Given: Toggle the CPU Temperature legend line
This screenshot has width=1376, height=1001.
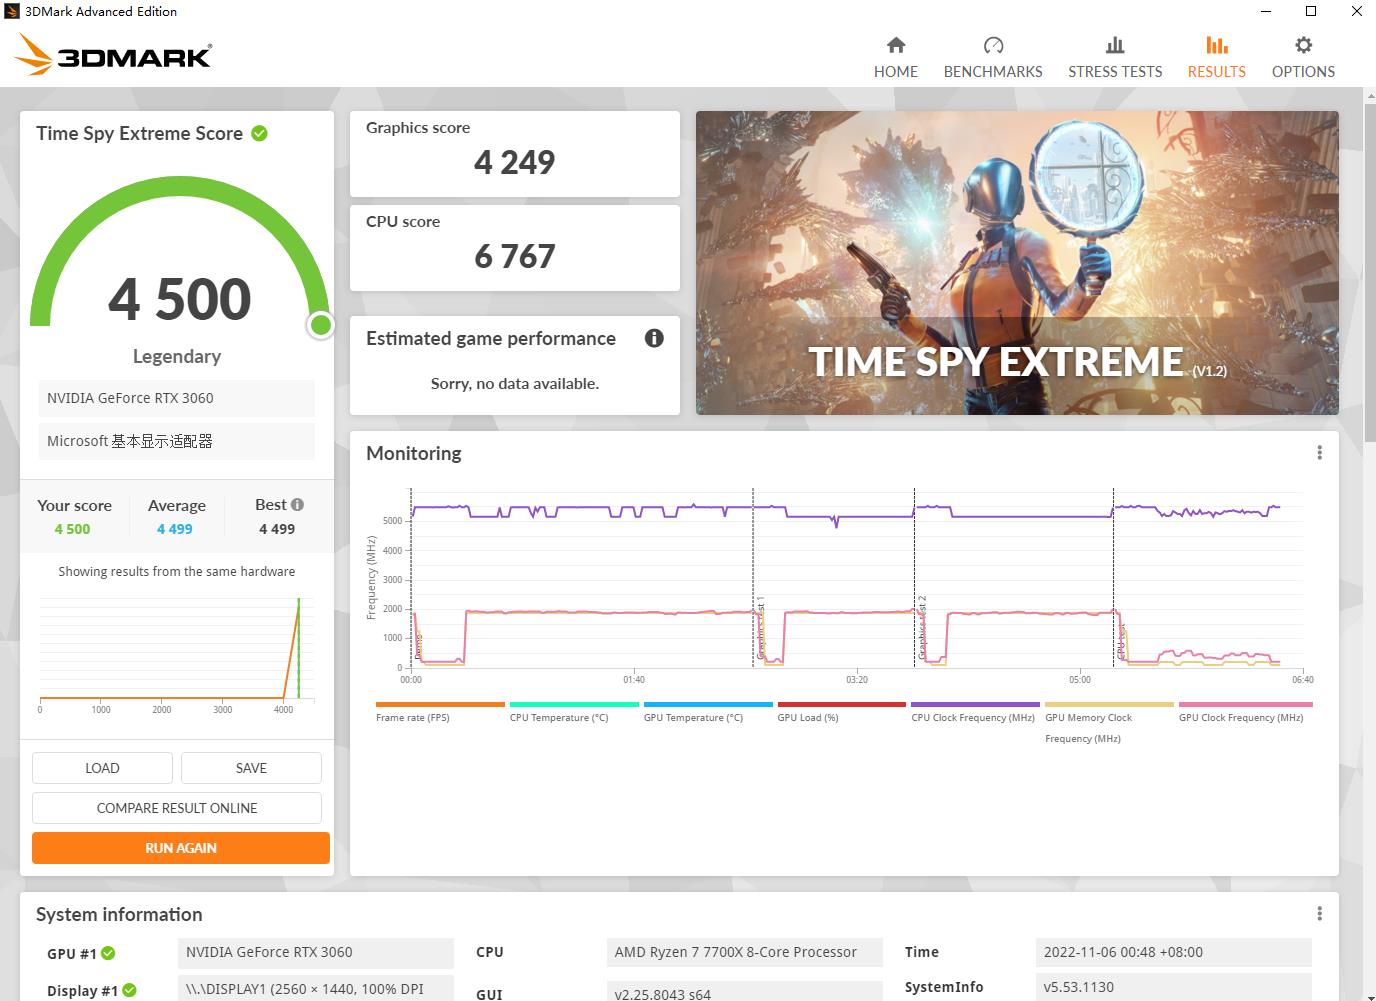Looking at the screenshot, I should [x=574, y=712].
